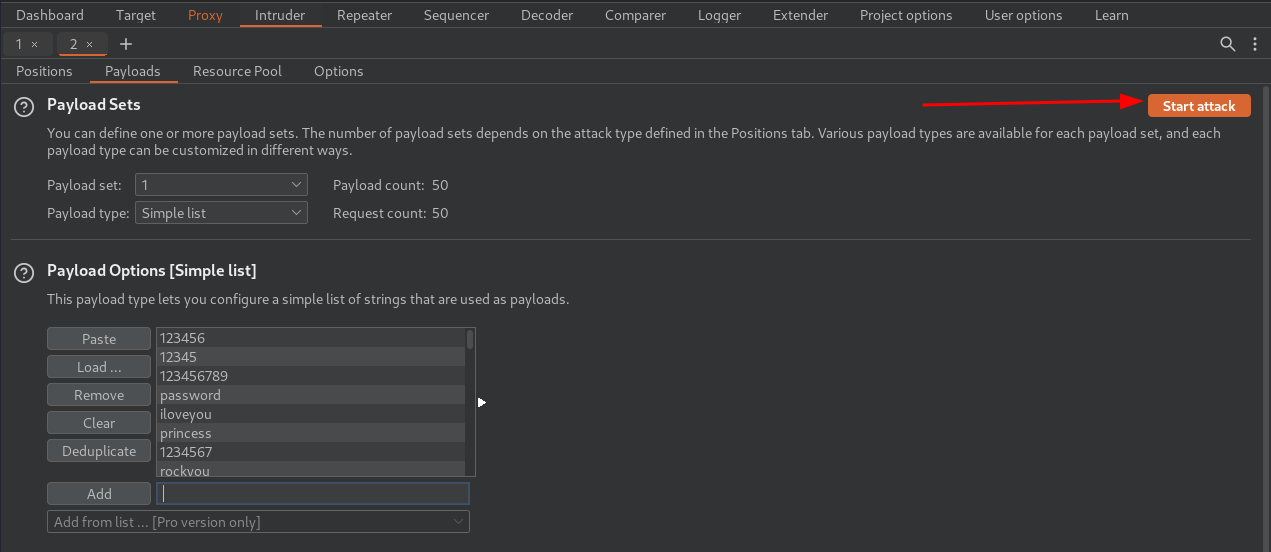
Task: Switch to the Positions sub-tab
Action: (44, 71)
